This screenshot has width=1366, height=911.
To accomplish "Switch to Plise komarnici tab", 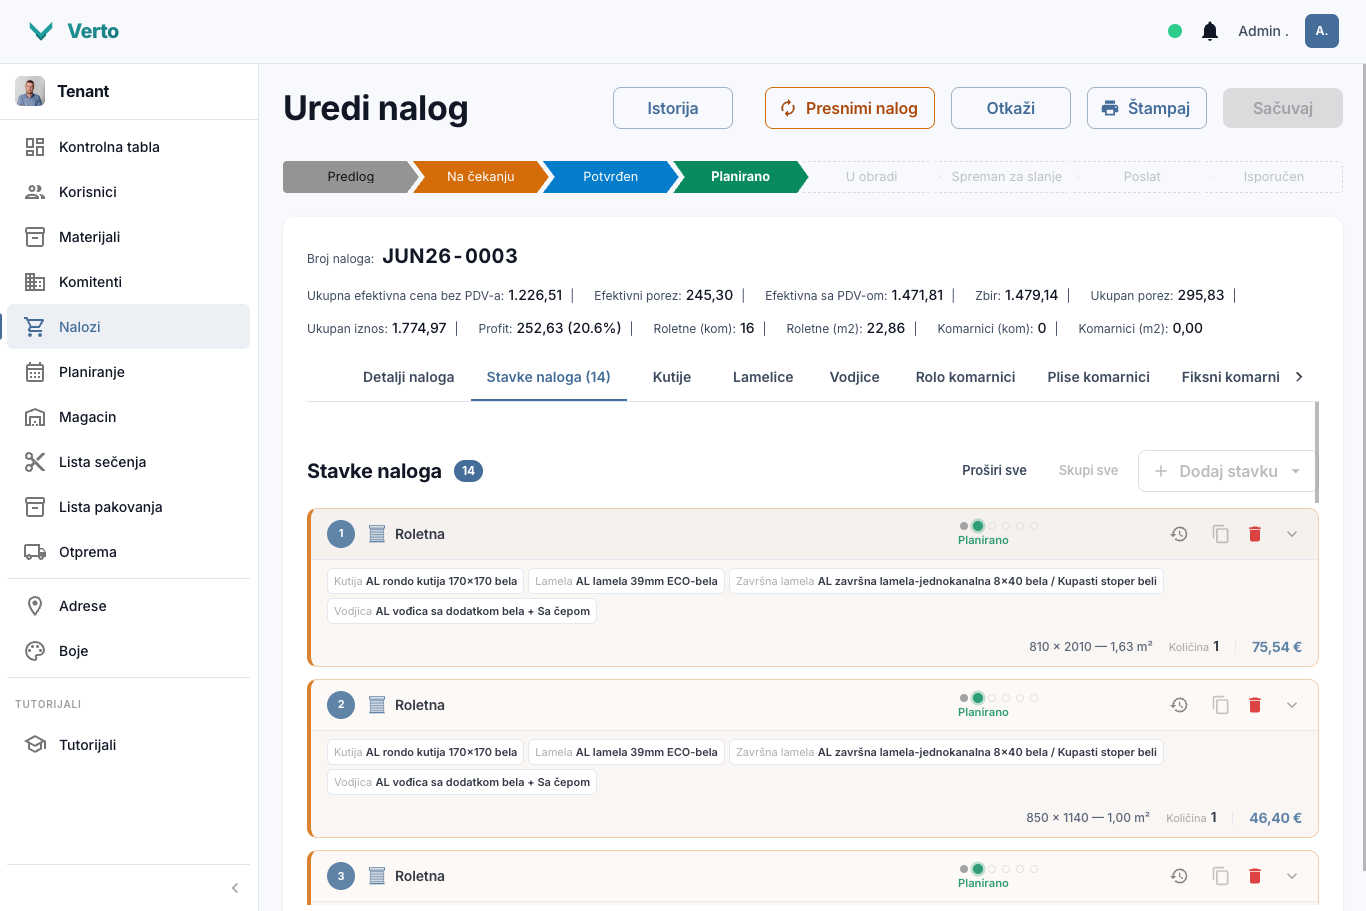I will point(1098,377).
